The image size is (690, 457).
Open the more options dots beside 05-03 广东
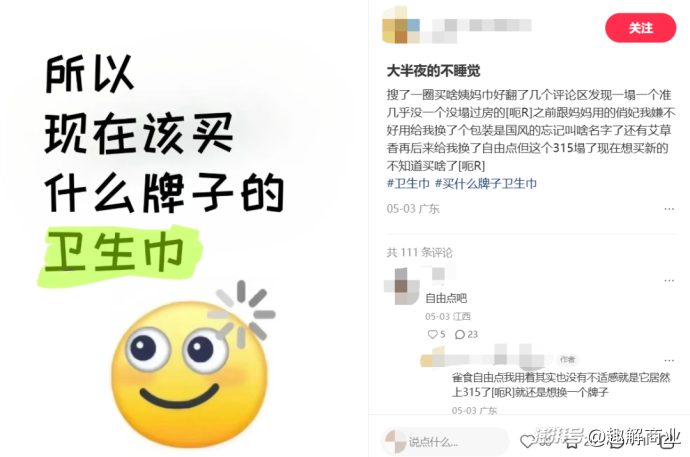point(669,208)
